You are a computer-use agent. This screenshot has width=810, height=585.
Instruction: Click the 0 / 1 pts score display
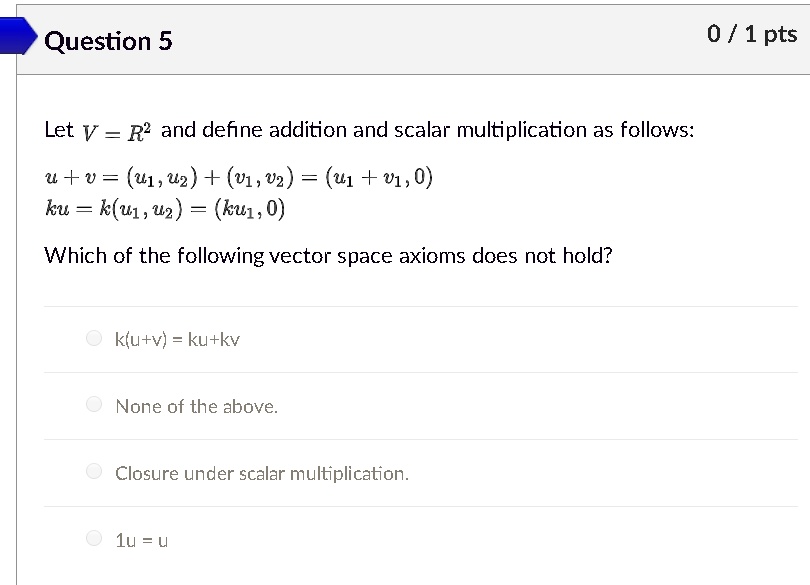[x=752, y=33]
